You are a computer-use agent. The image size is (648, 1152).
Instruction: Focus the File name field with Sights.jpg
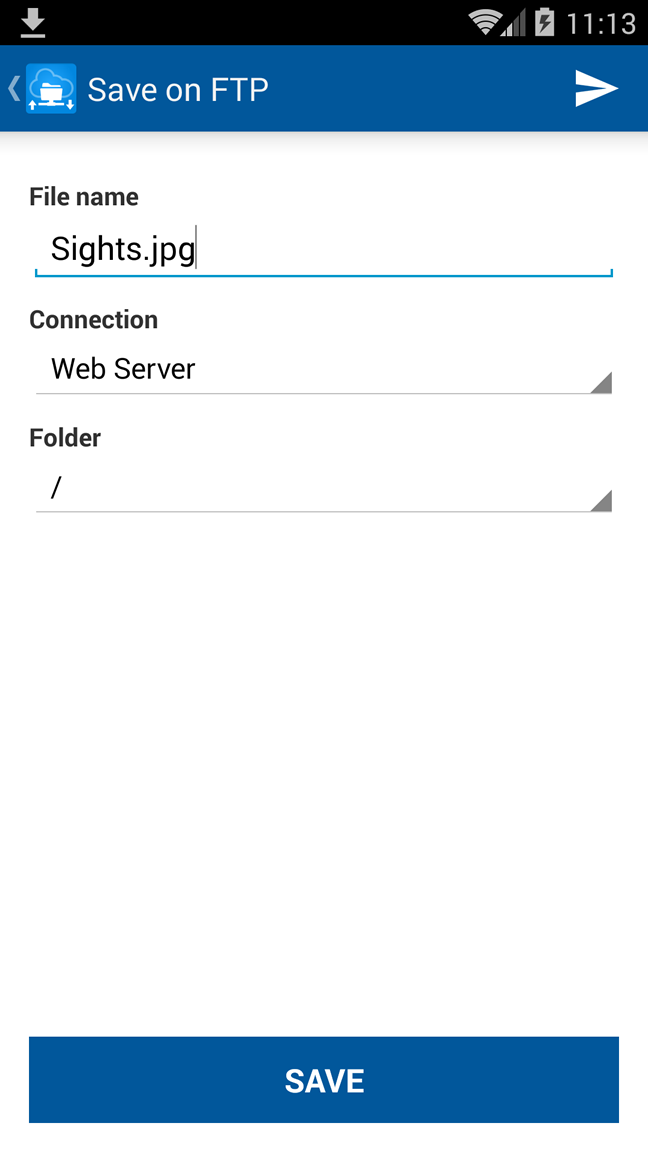coord(324,251)
